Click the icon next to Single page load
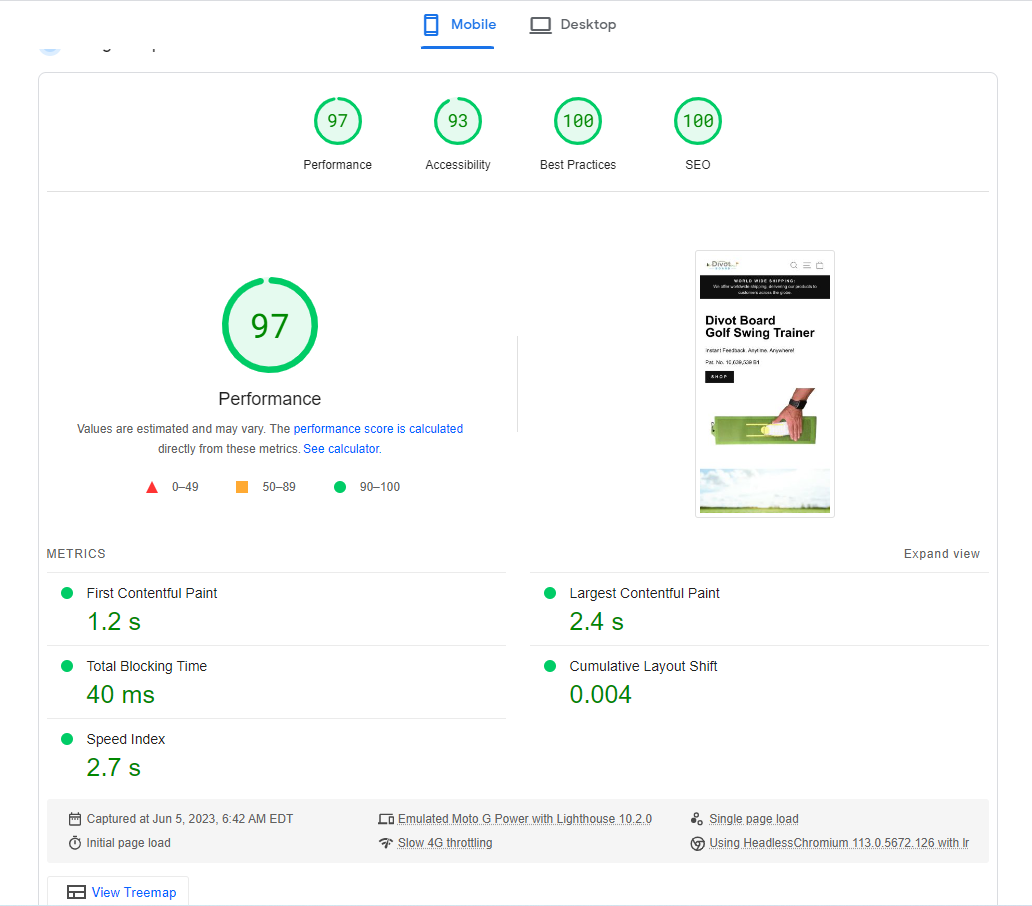This screenshot has height=906, width=1032. pyautogui.click(x=696, y=818)
